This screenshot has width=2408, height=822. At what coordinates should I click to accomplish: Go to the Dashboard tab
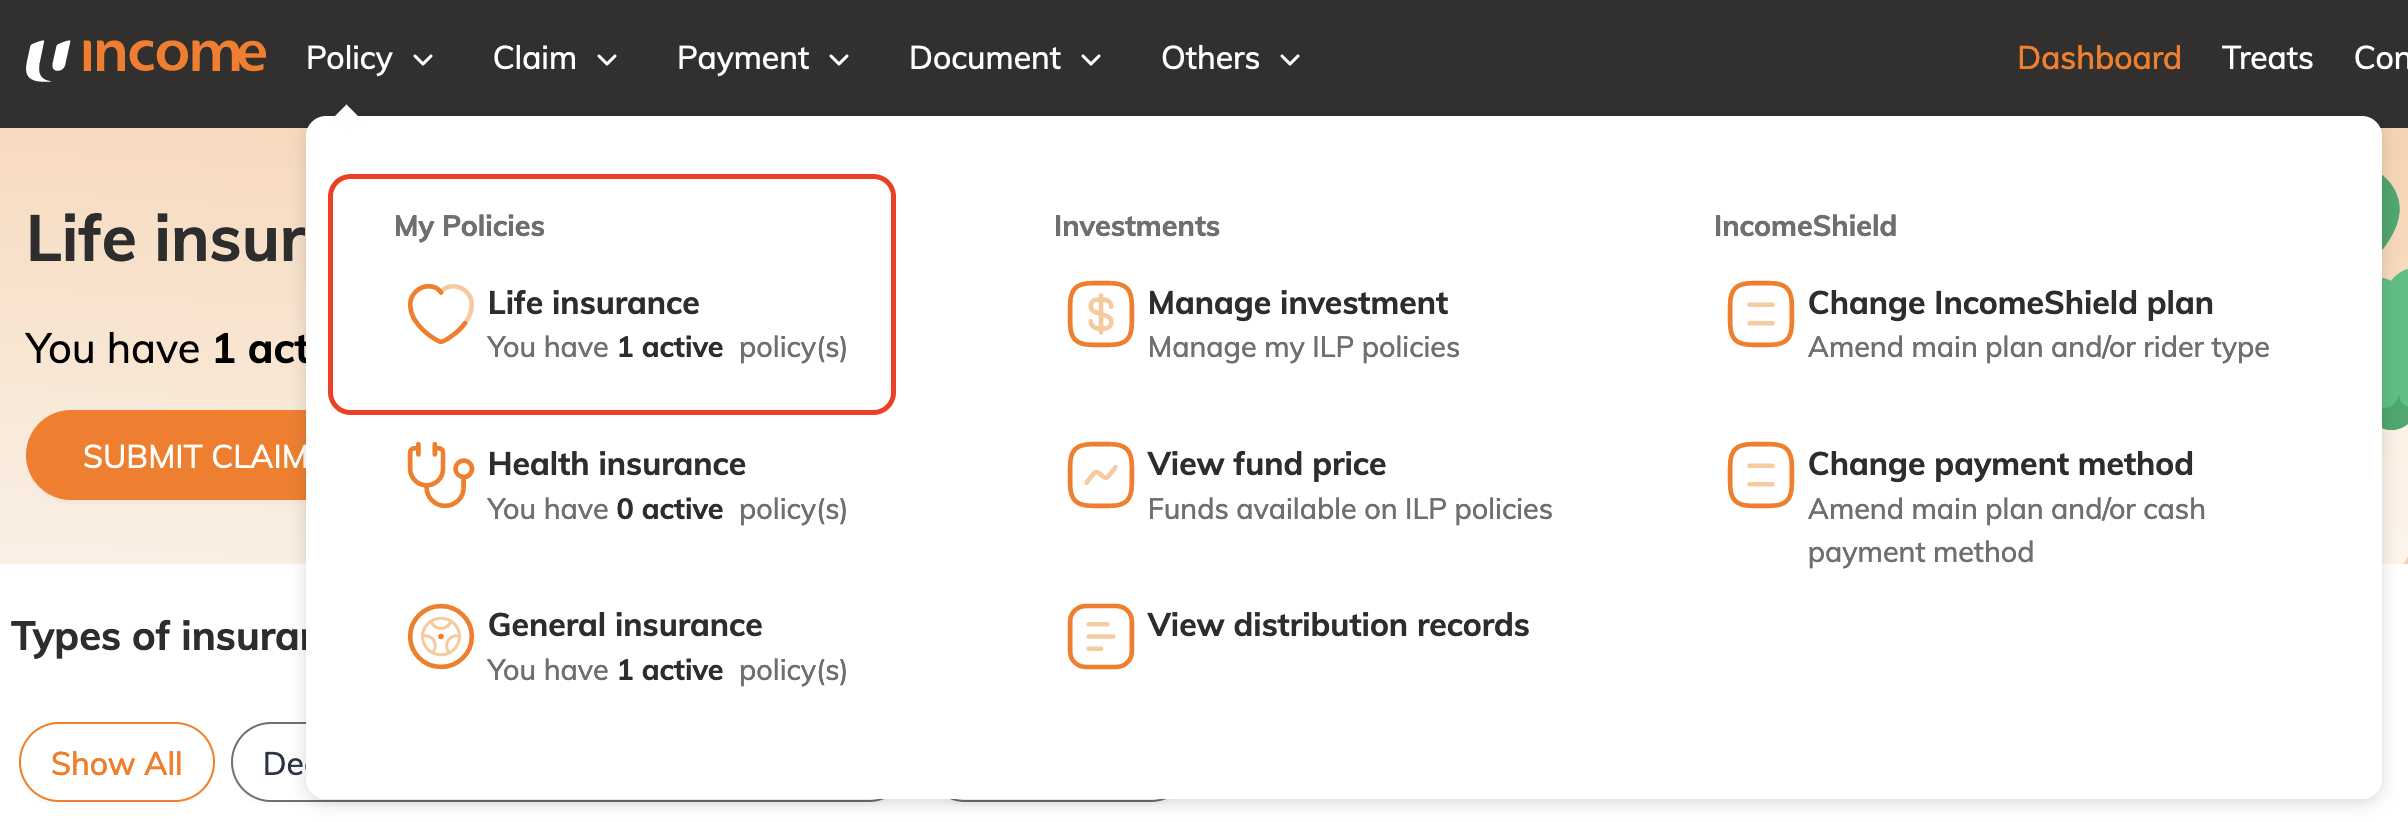(2099, 58)
